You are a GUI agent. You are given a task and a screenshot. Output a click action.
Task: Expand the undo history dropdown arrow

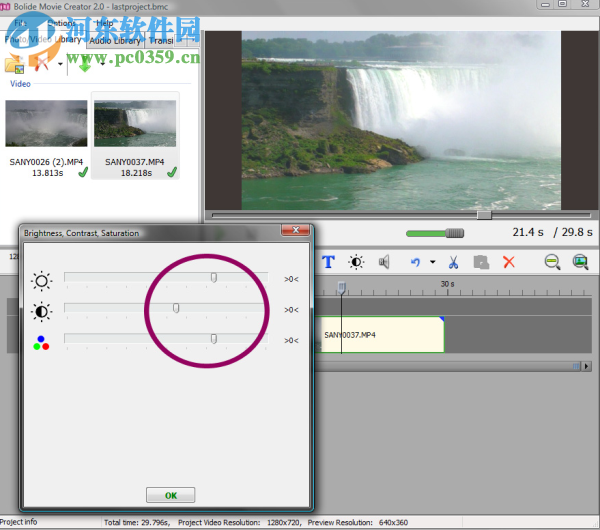point(432,262)
